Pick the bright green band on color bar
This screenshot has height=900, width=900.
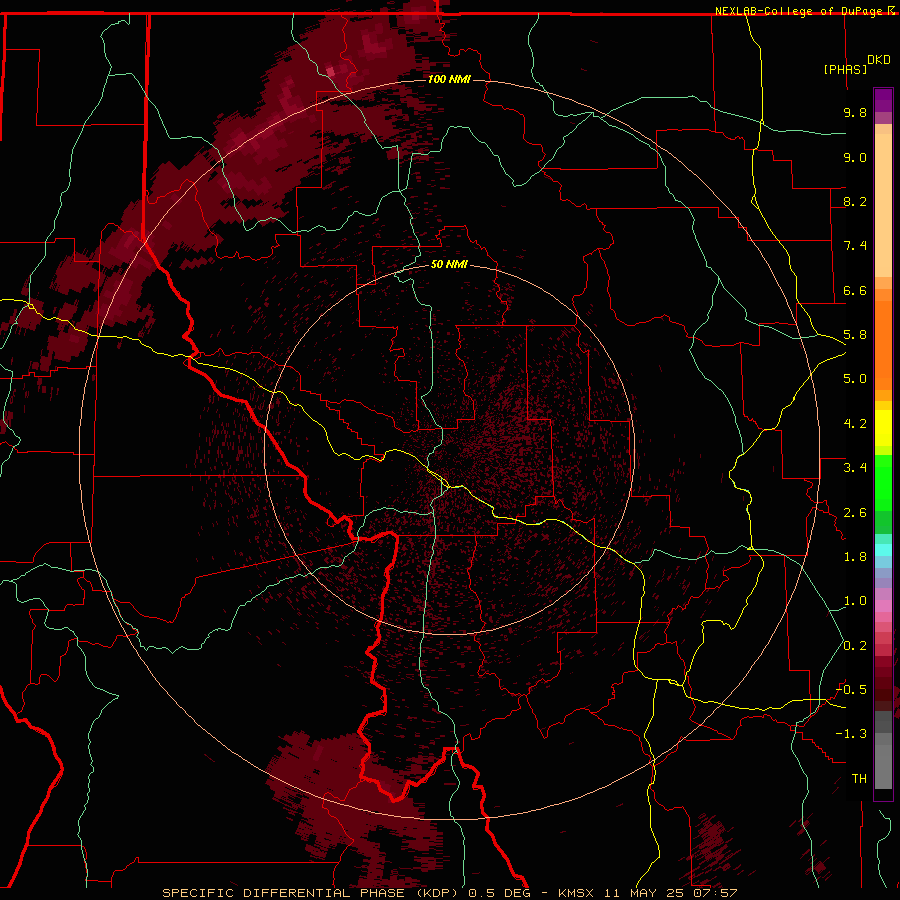[883, 482]
